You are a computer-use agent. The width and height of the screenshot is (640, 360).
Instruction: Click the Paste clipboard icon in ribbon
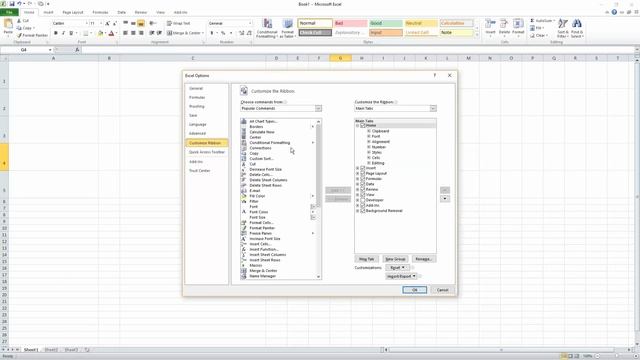pos(8,25)
